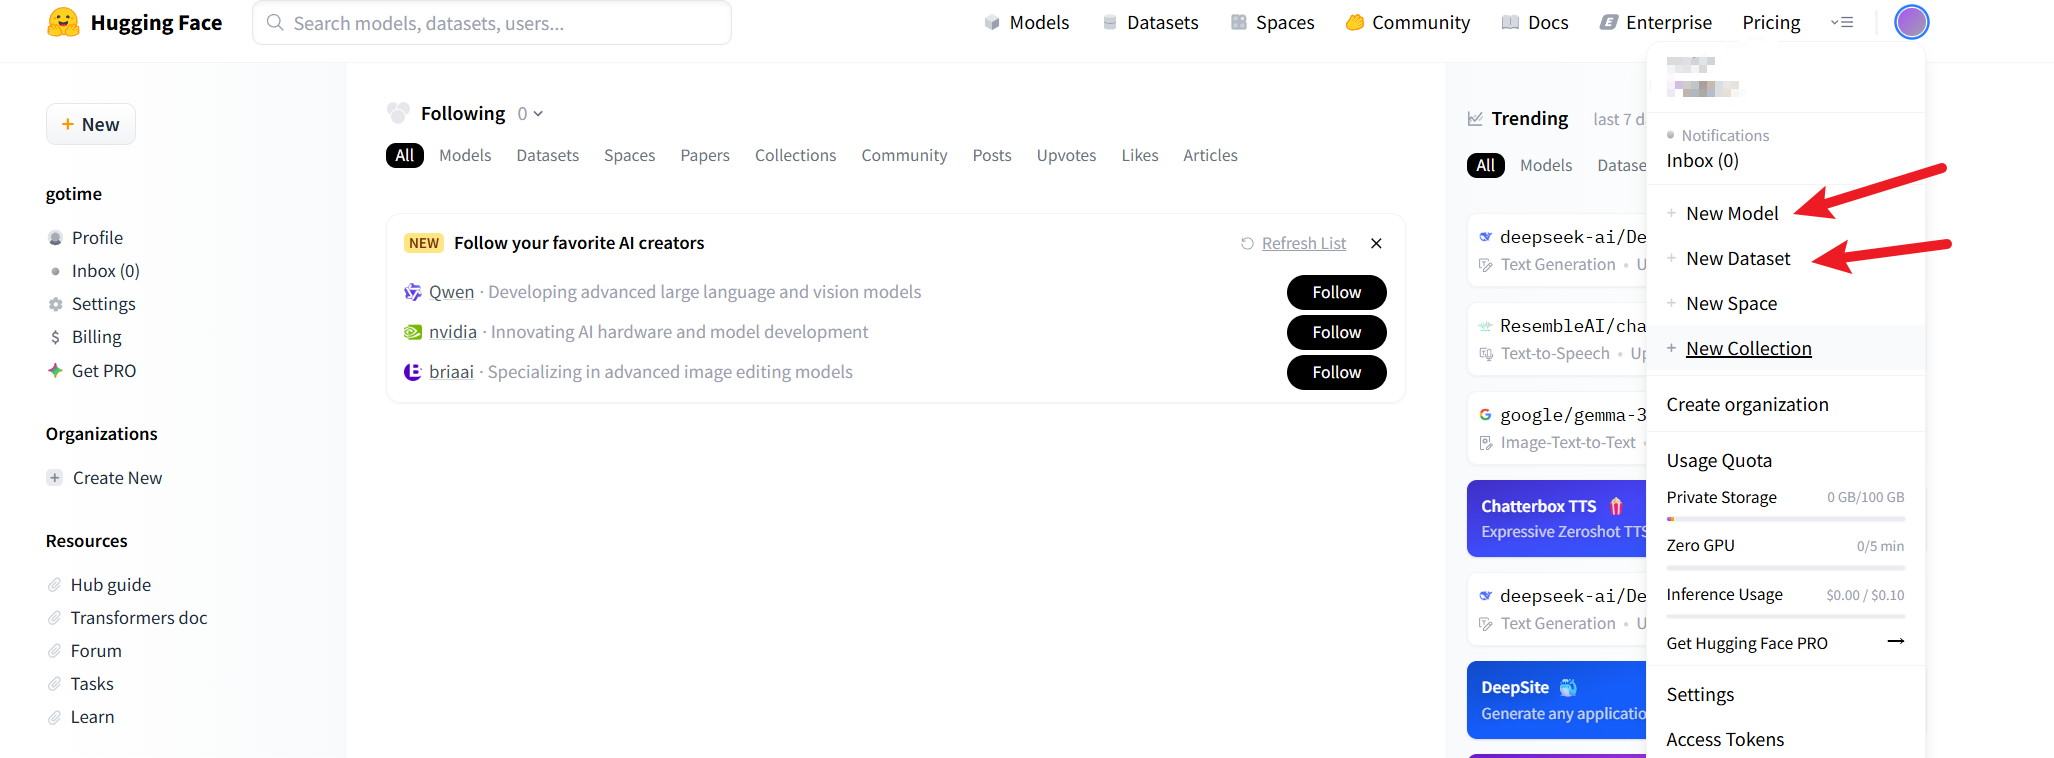This screenshot has height=758, width=2054.
Task: Click the plus icon beside Create New
Action: pyautogui.click(x=55, y=478)
